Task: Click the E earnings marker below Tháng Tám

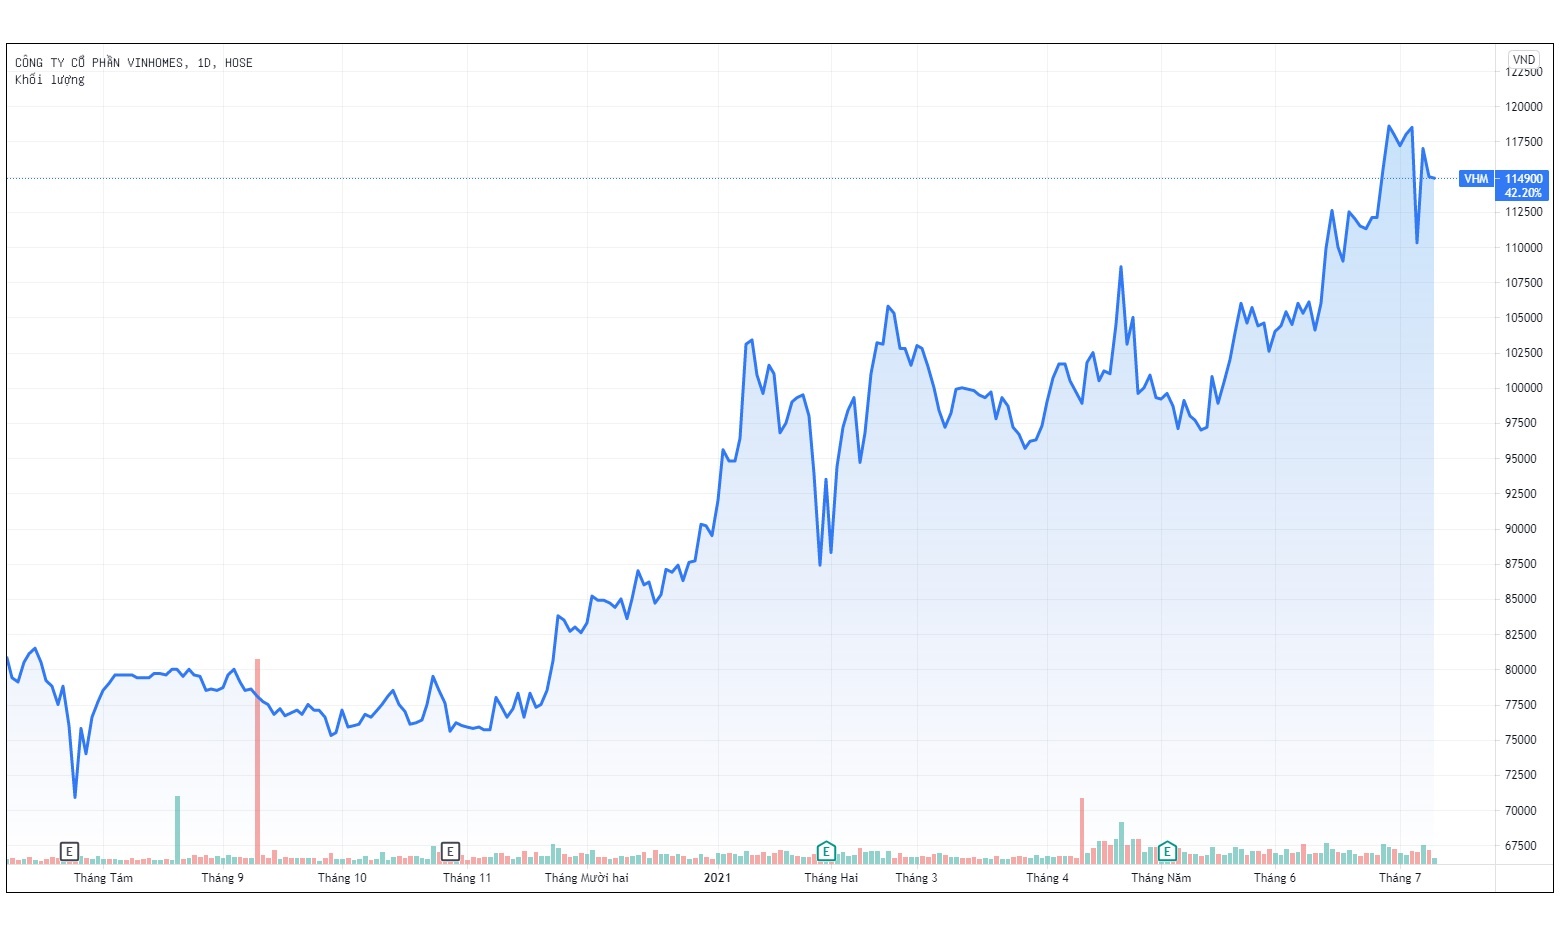Action: (x=69, y=851)
